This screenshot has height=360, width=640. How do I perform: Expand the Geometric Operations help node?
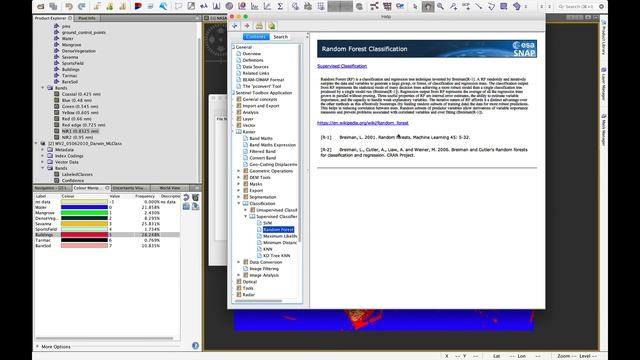[239, 171]
